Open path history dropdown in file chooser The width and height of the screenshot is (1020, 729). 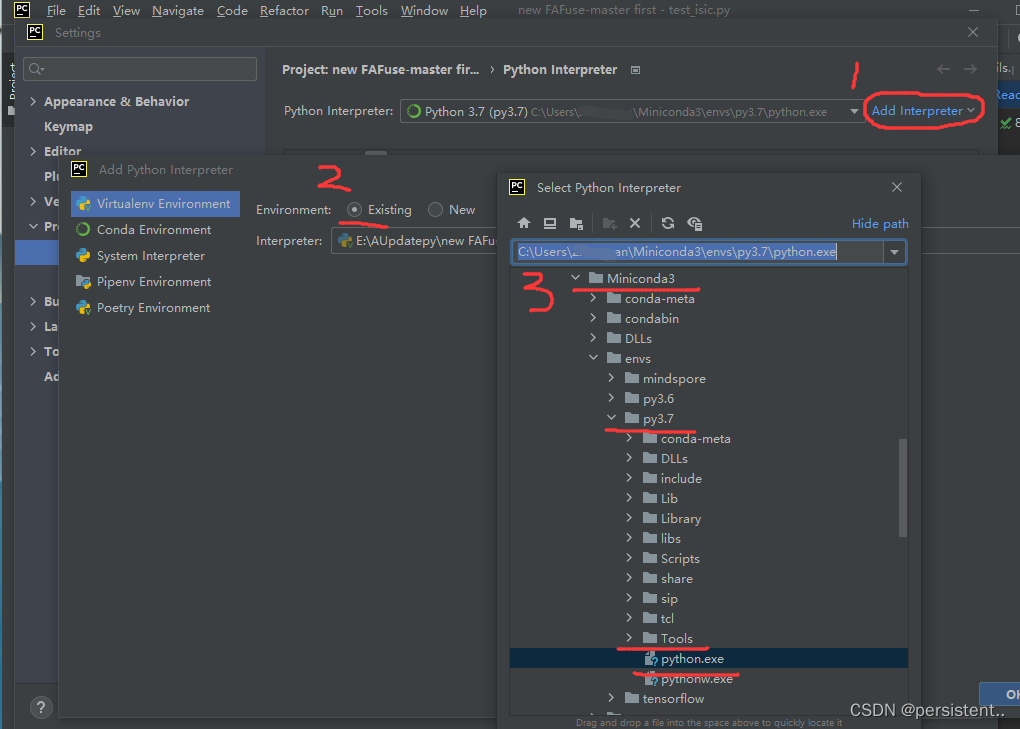click(894, 252)
